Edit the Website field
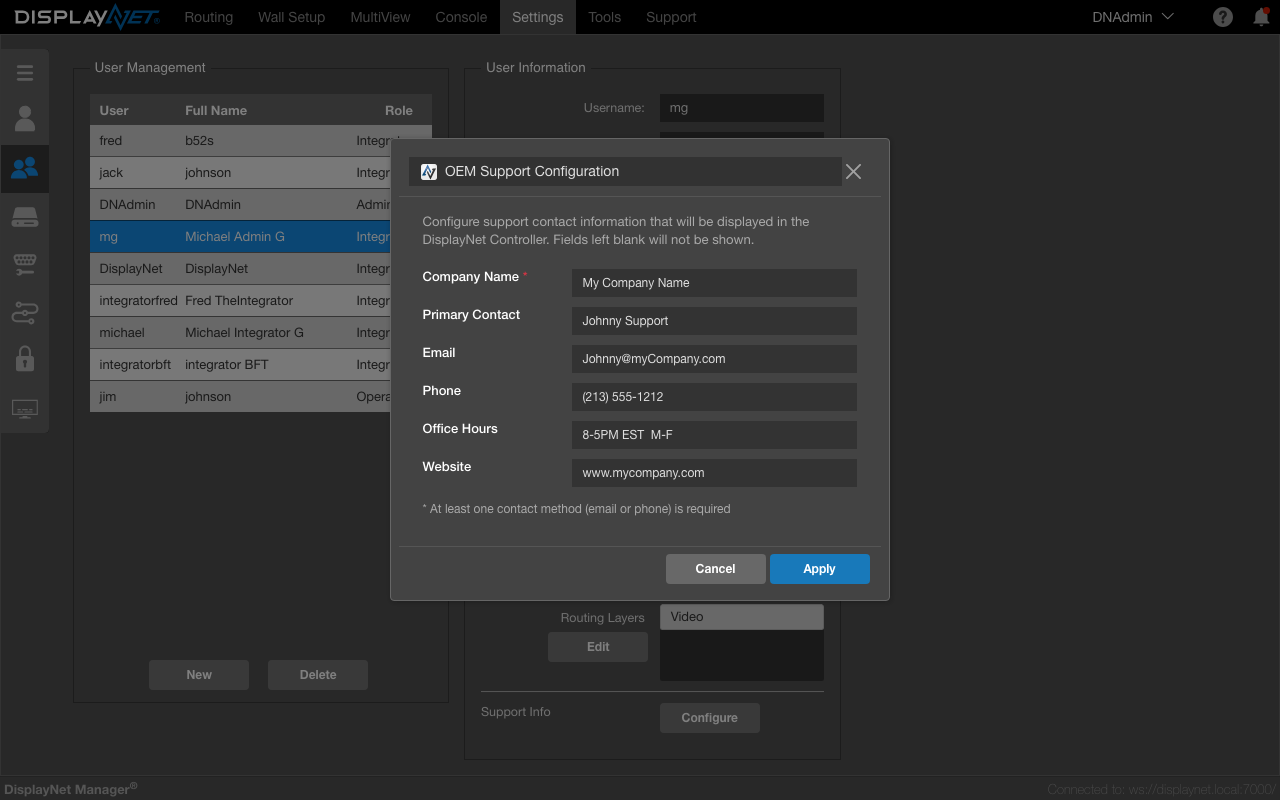The width and height of the screenshot is (1280, 800). click(714, 473)
